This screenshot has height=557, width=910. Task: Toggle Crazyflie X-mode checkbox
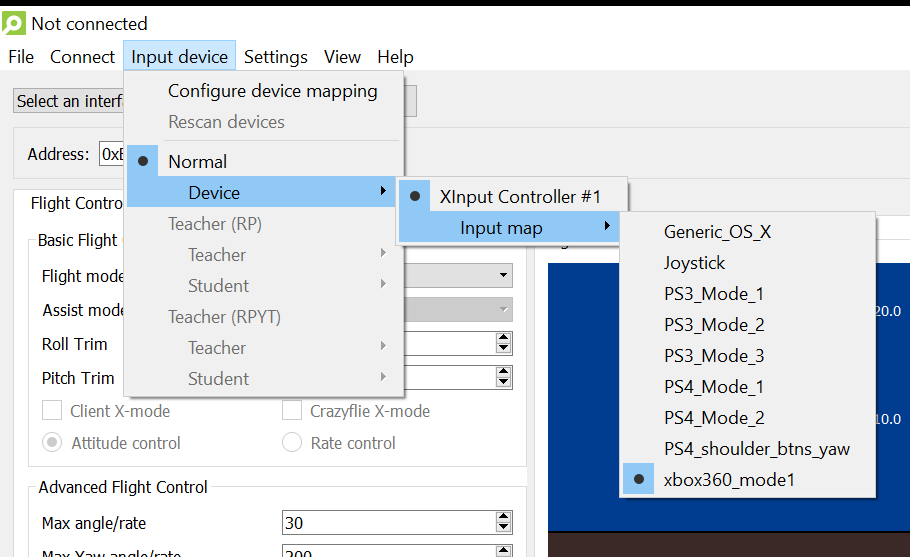click(292, 411)
